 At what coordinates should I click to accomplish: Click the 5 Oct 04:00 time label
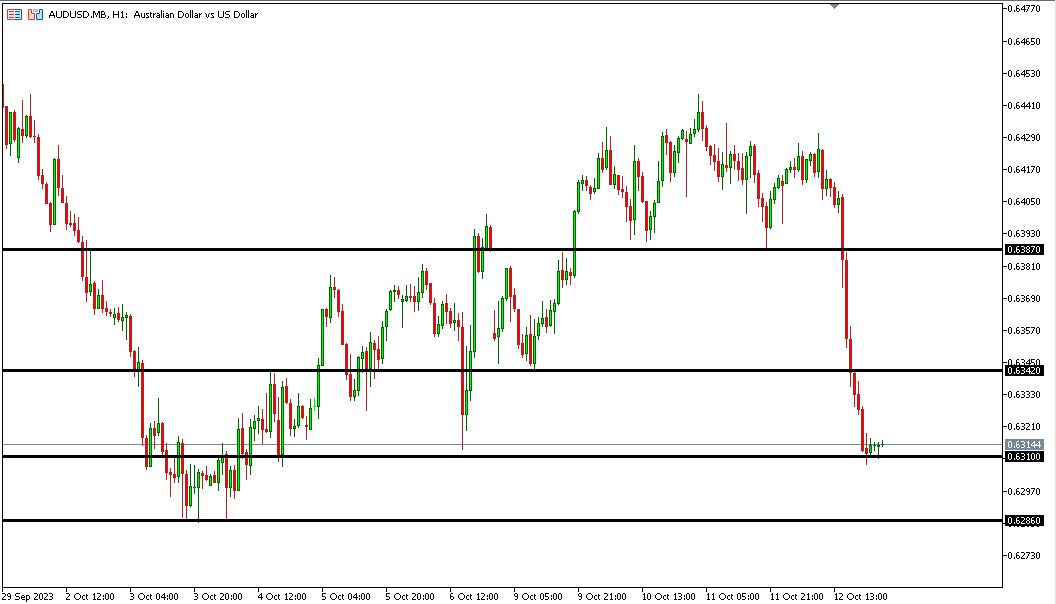(x=346, y=597)
